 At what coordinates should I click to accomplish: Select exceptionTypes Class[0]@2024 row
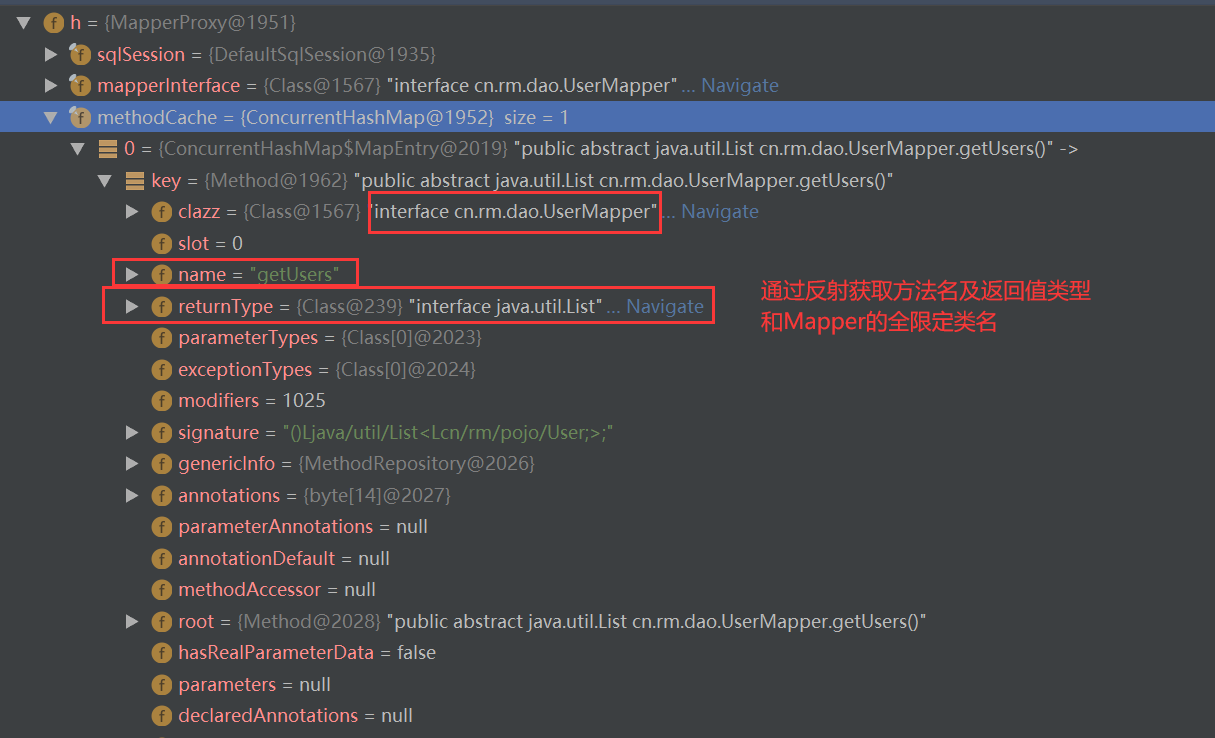[x=607, y=369]
